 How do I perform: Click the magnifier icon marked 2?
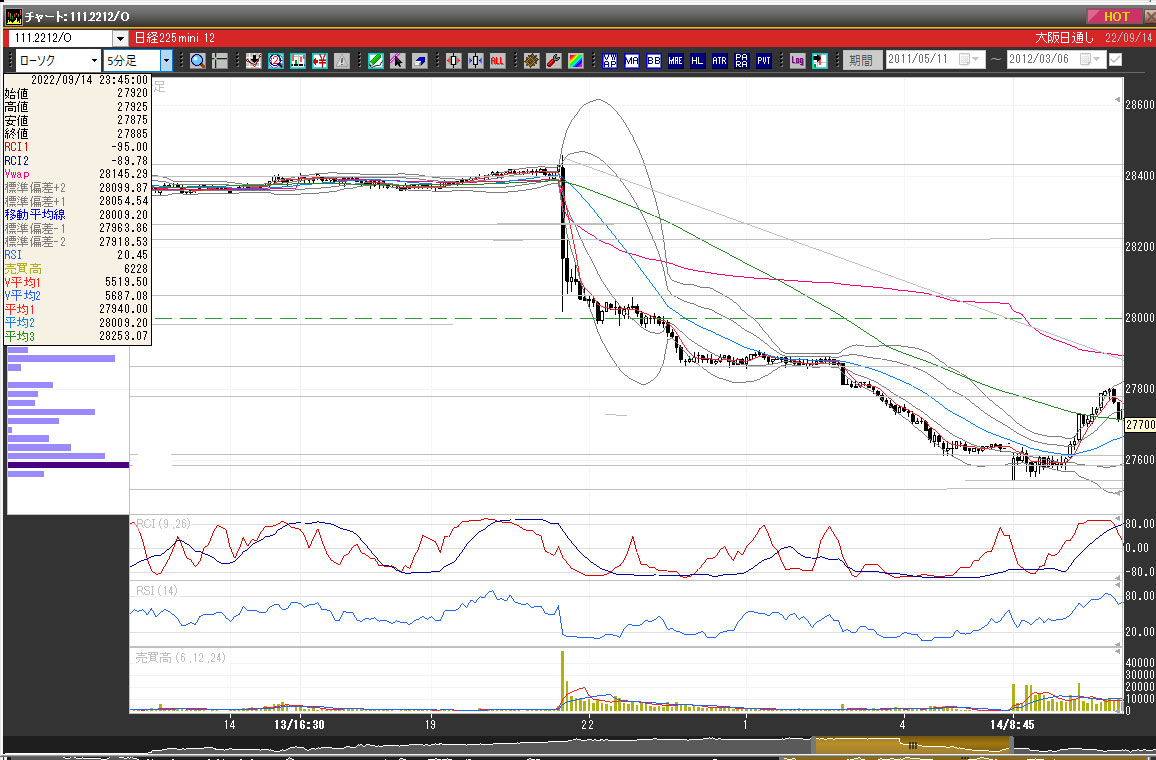[x=276, y=60]
